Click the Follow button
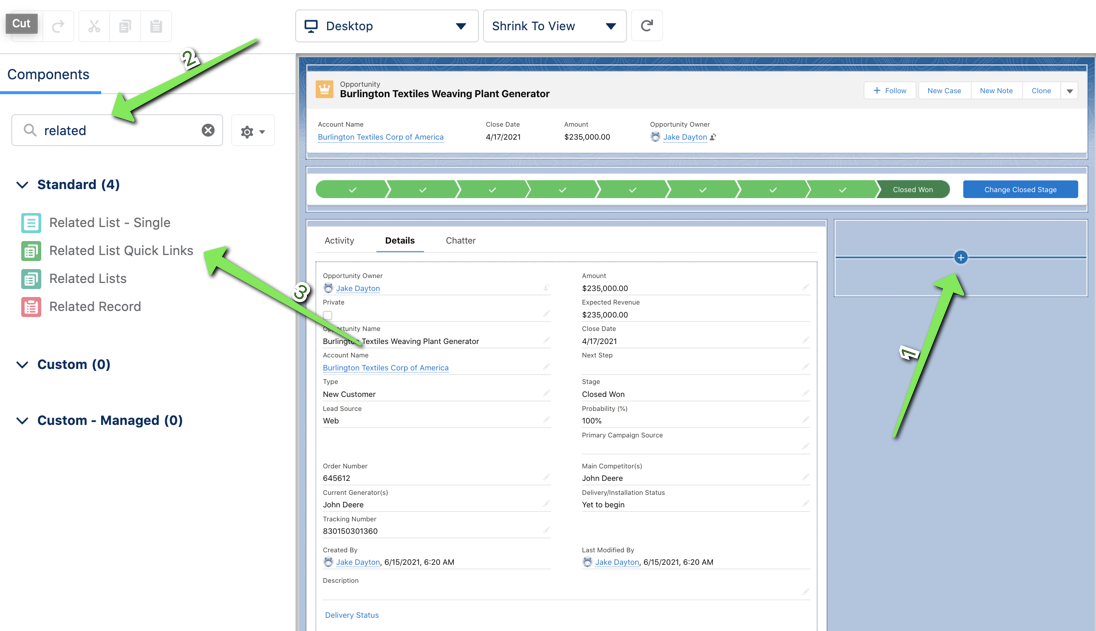Viewport: 1096px width, 631px height. (890, 91)
